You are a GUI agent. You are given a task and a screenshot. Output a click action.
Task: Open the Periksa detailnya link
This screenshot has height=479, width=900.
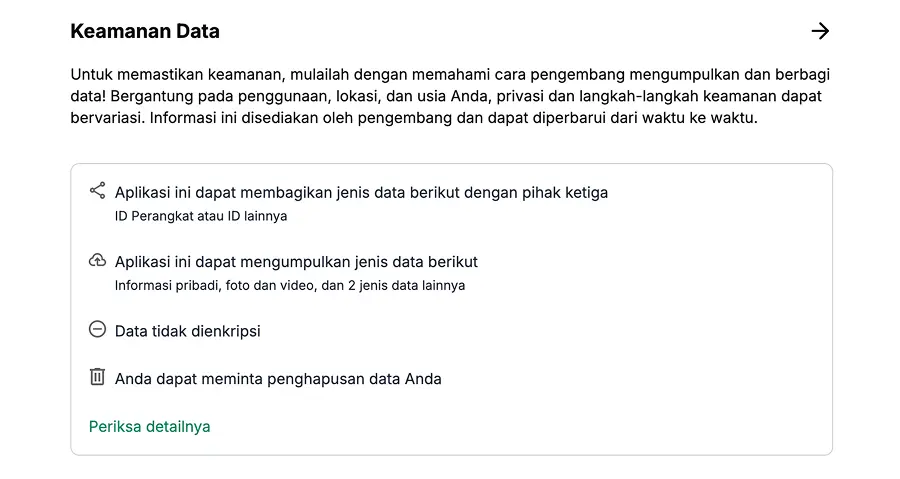click(150, 426)
